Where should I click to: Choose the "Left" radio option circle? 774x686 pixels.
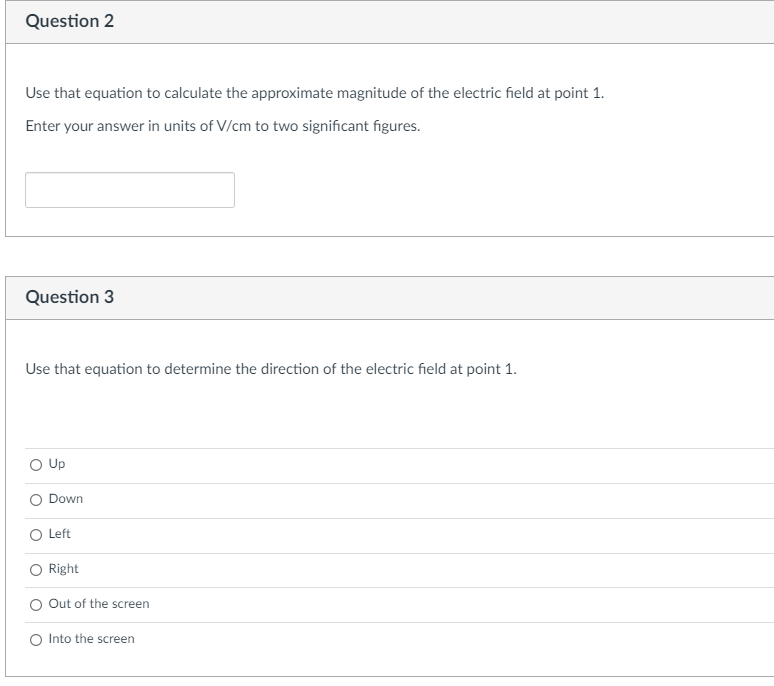(36, 535)
